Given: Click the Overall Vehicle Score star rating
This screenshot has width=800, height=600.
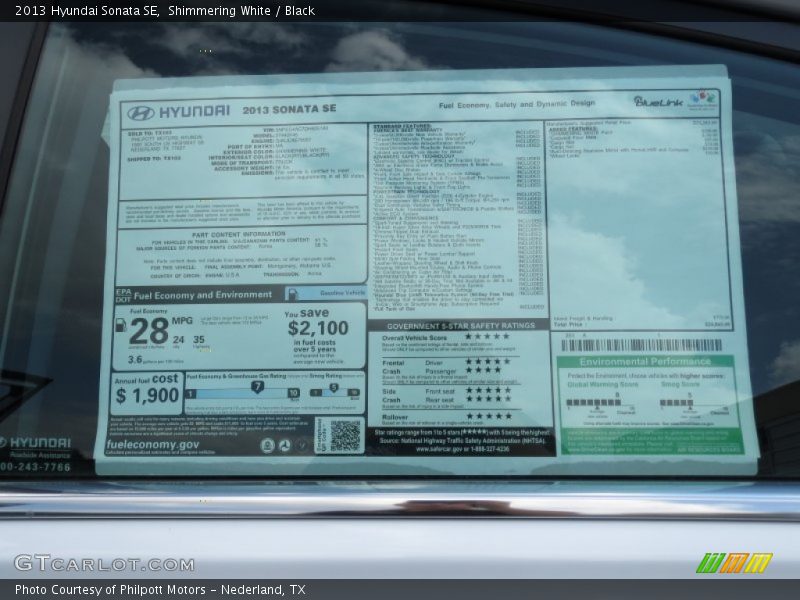Looking at the screenshot, I should click(488, 337).
